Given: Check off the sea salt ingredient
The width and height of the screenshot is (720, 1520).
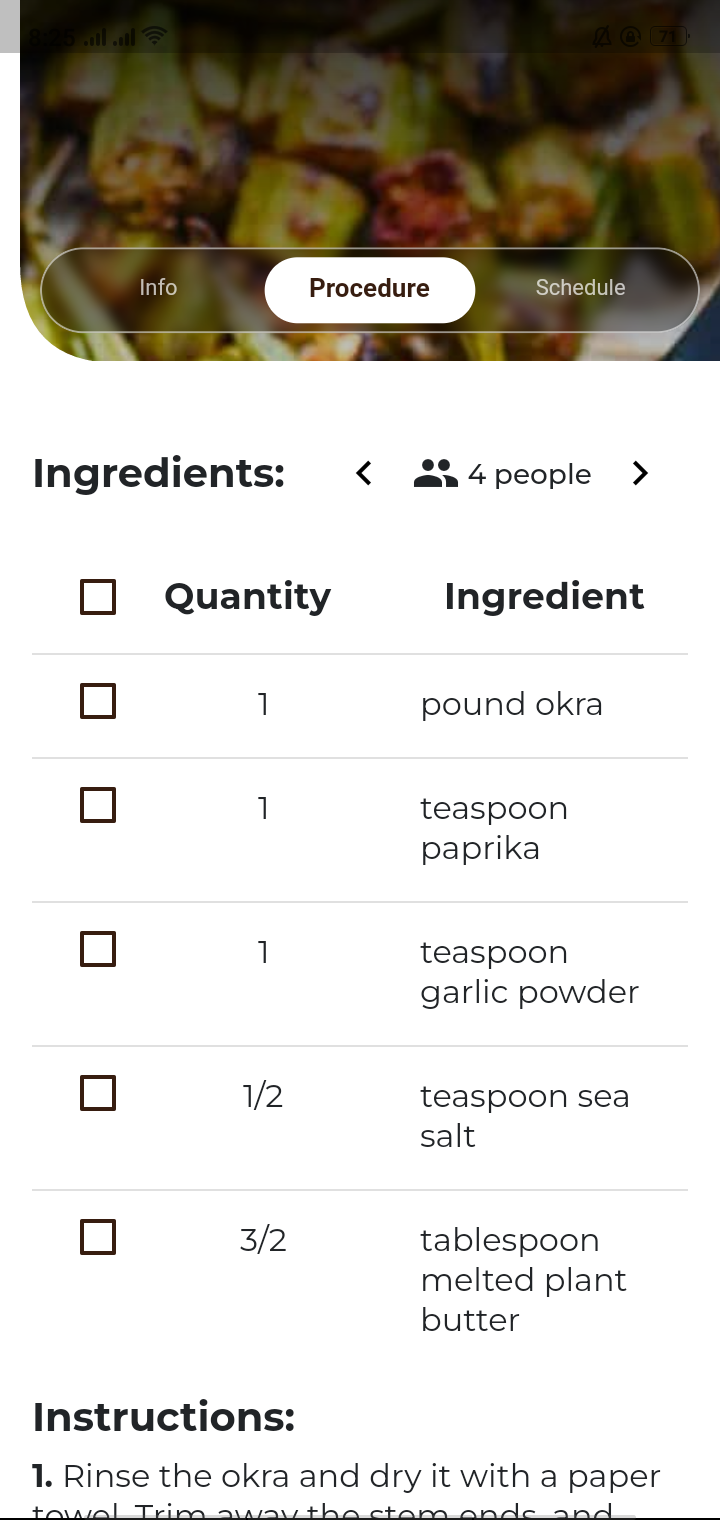Looking at the screenshot, I should coord(98,1093).
